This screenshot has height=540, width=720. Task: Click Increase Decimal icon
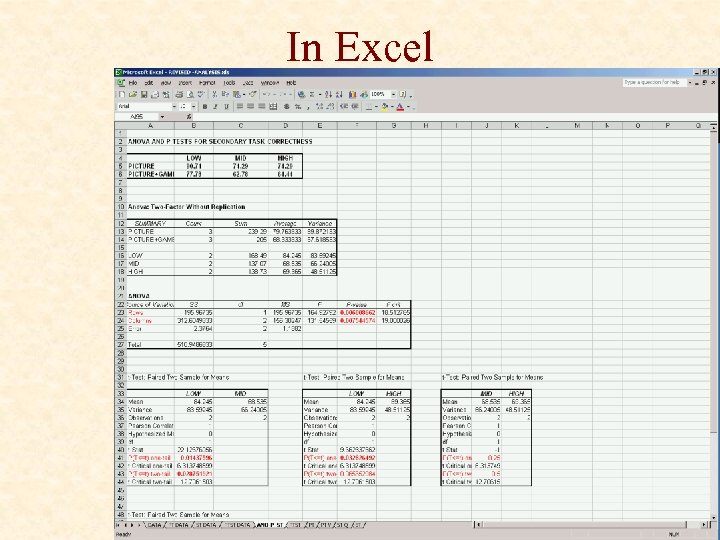point(320,107)
